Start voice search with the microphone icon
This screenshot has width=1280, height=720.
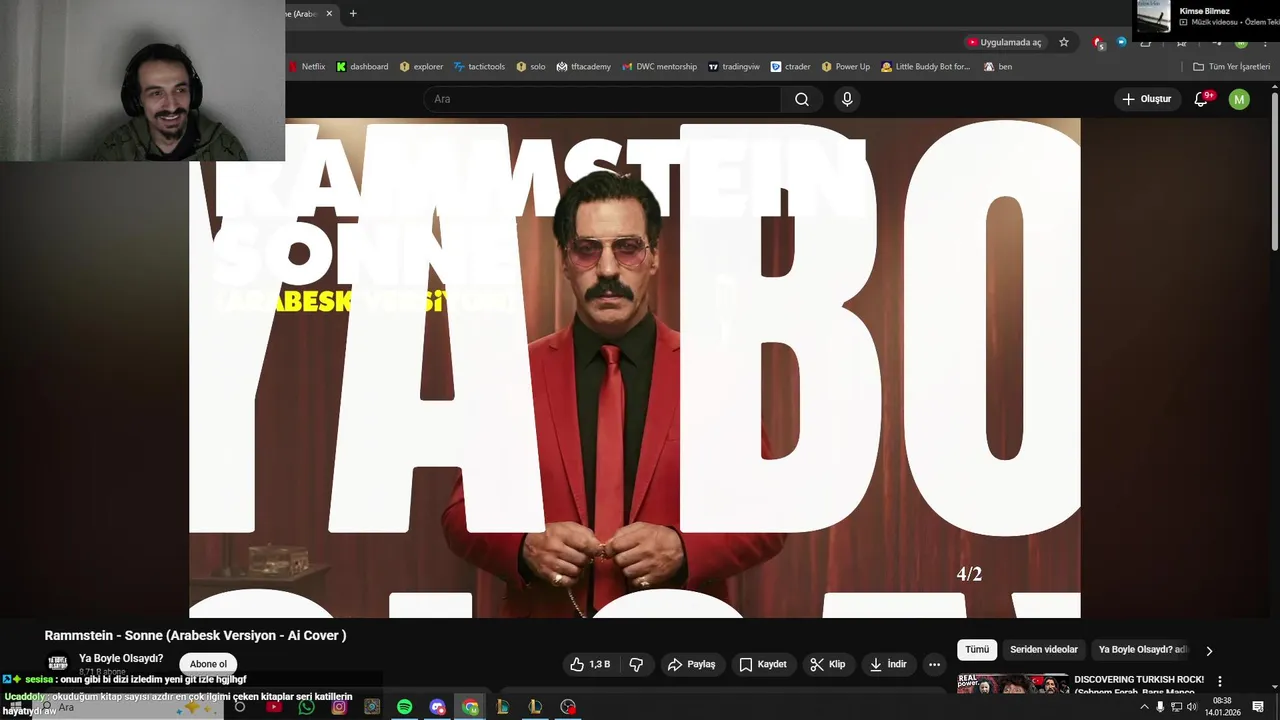[x=847, y=99]
